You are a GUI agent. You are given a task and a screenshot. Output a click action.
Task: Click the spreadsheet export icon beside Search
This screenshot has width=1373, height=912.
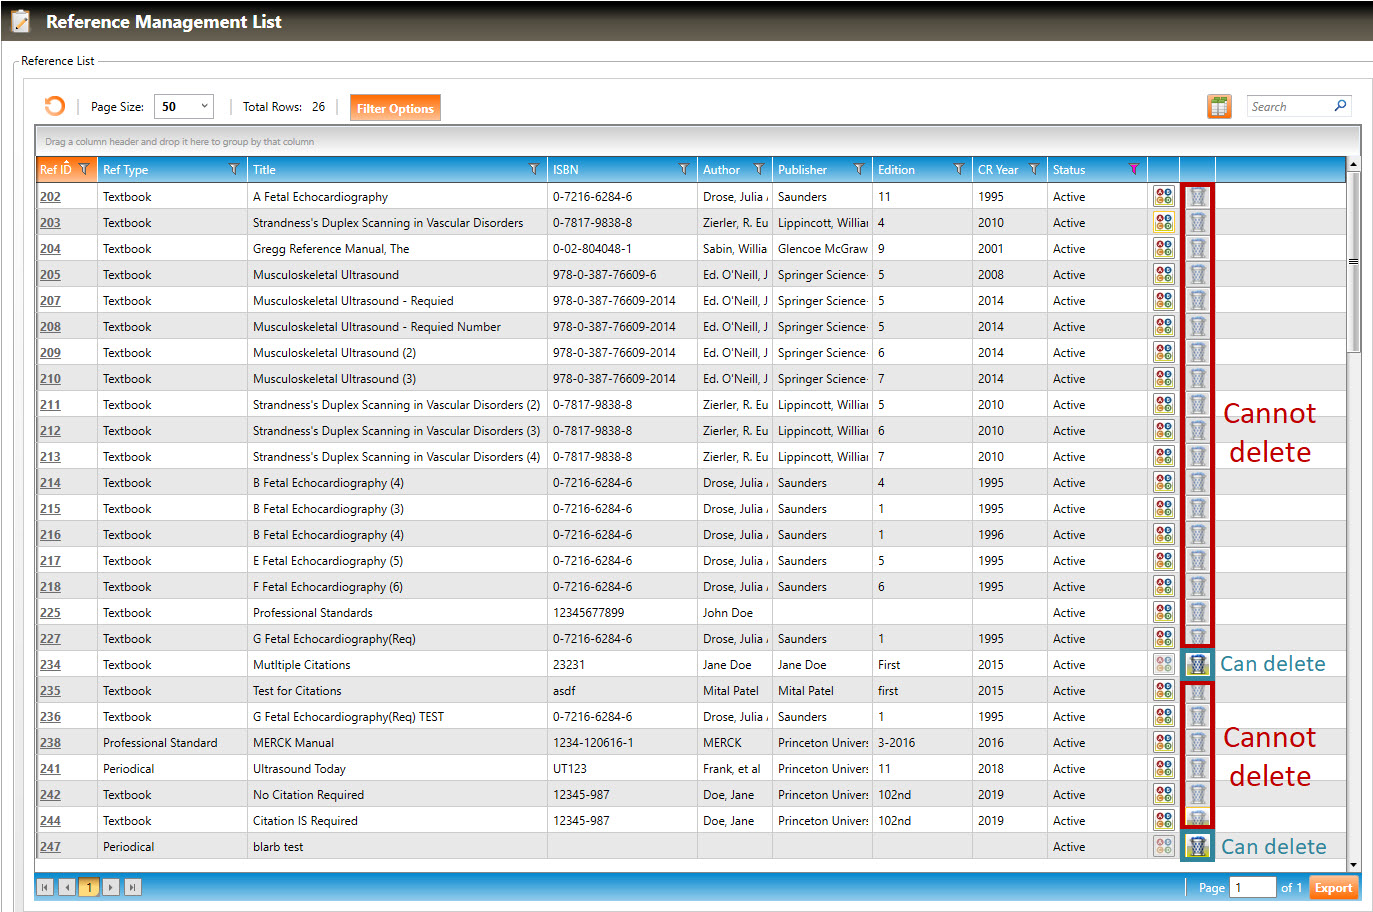click(1219, 106)
